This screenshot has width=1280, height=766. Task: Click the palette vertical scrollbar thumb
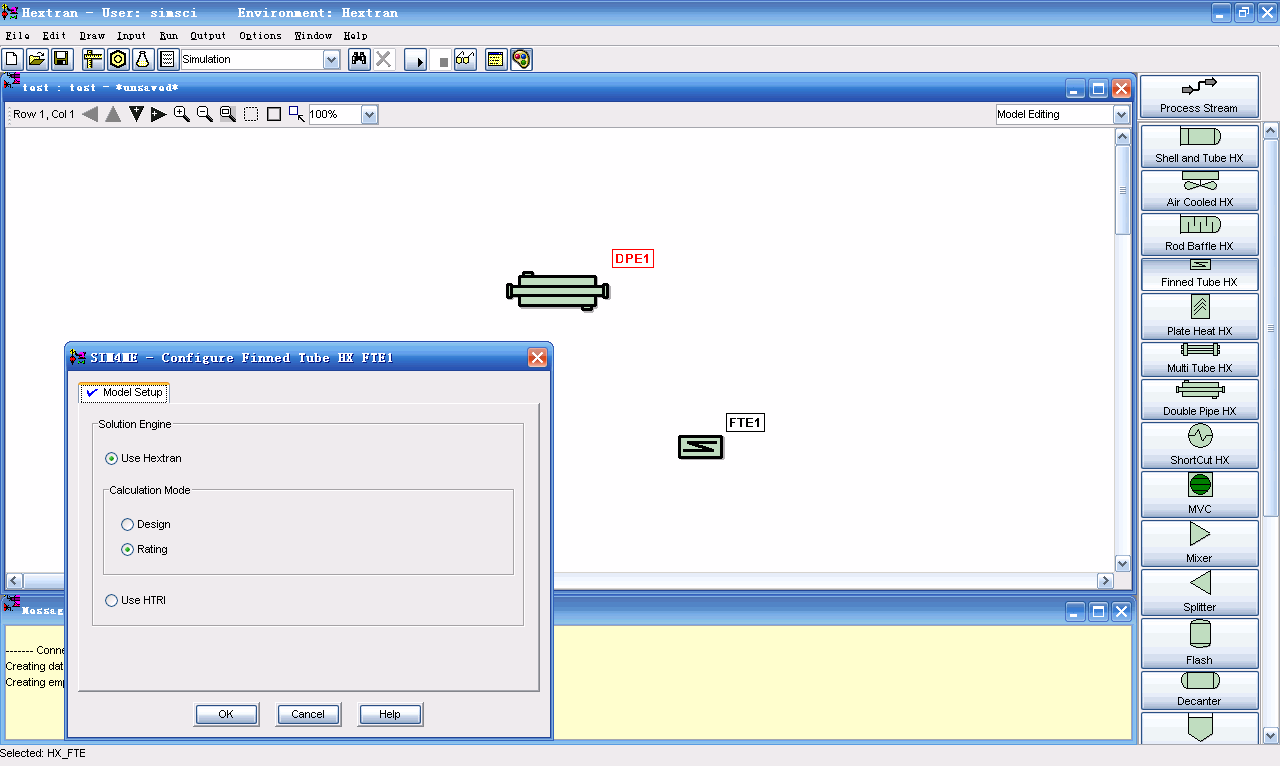point(1271,327)
